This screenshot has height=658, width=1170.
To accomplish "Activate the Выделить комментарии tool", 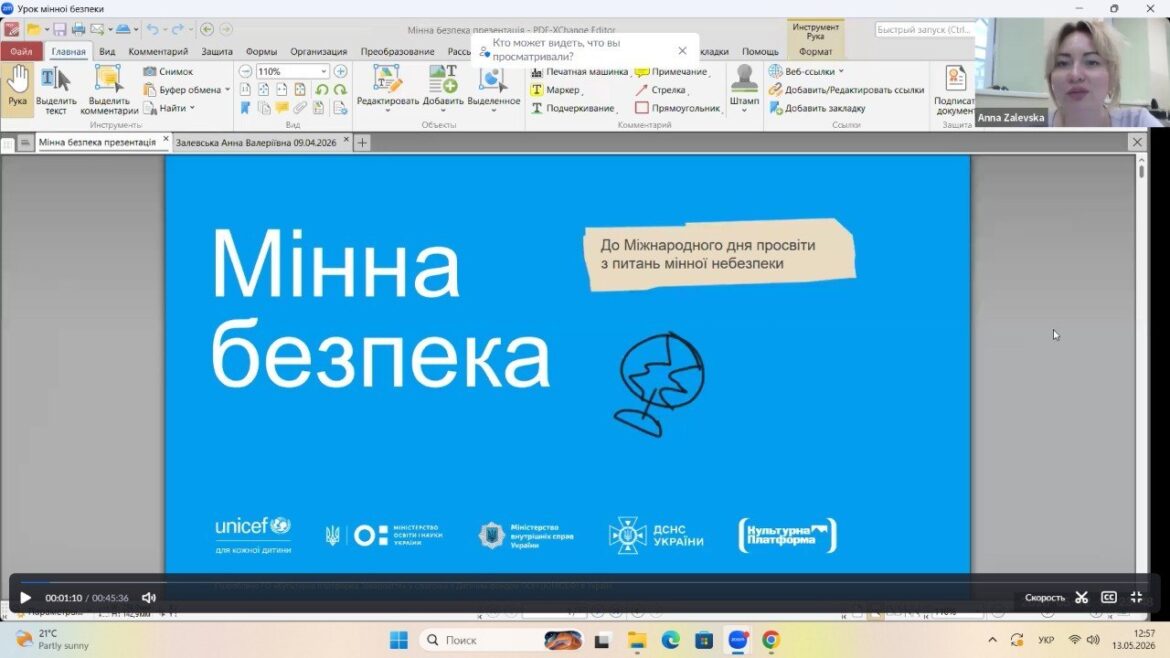I will pos(109,91).
